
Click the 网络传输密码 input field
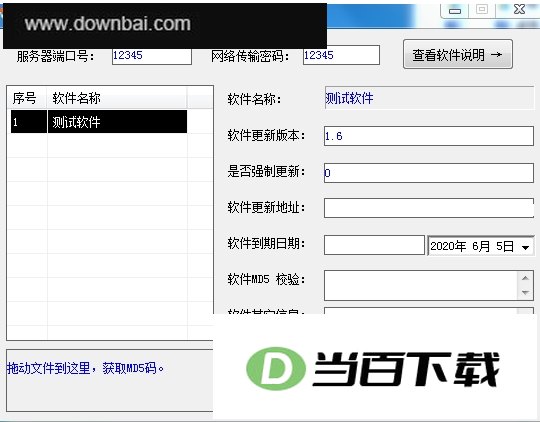[x=341, y=55]
